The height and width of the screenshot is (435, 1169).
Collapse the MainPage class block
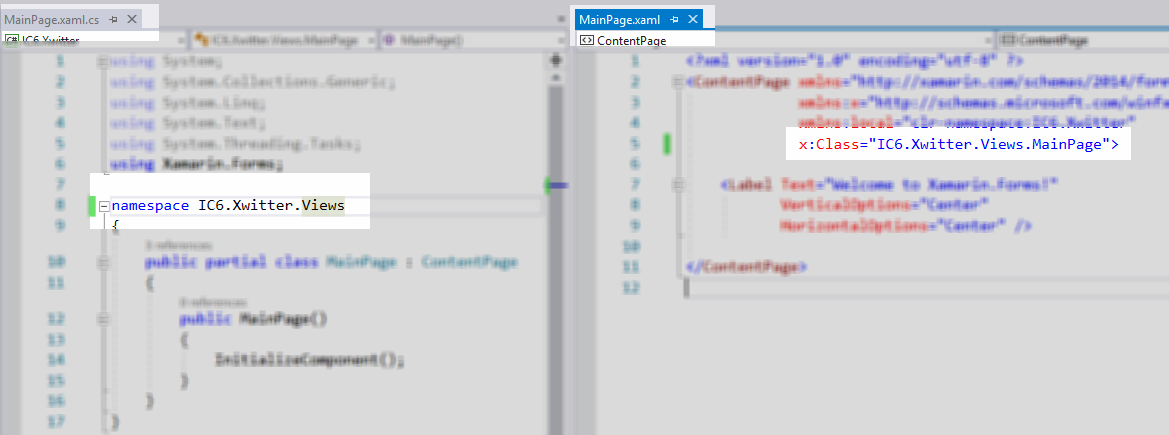pyautogui.click(x=104, y=262)
